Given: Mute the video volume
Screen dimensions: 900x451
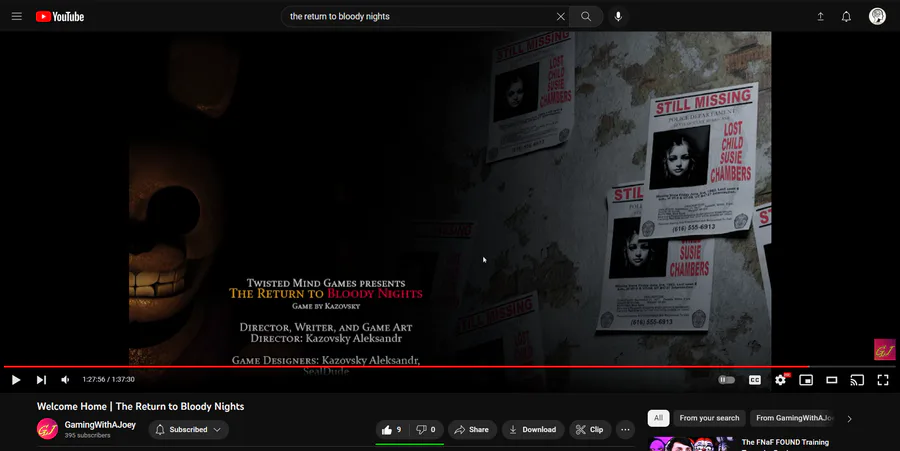Looking at the screenshot, I should (65, 380).
